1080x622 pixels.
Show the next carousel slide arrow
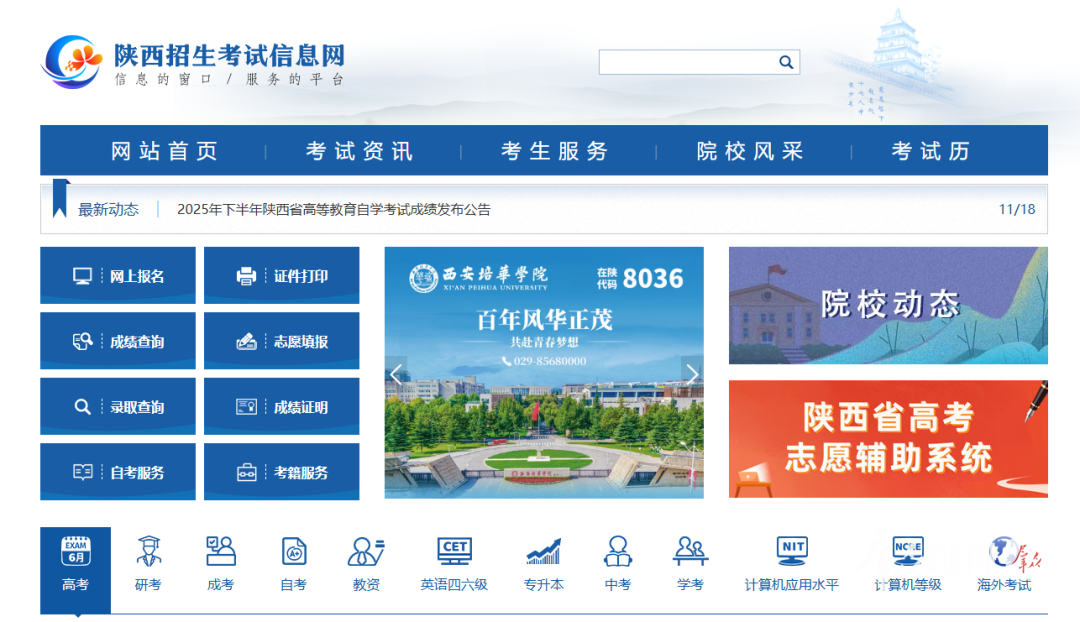click(691, 374)
